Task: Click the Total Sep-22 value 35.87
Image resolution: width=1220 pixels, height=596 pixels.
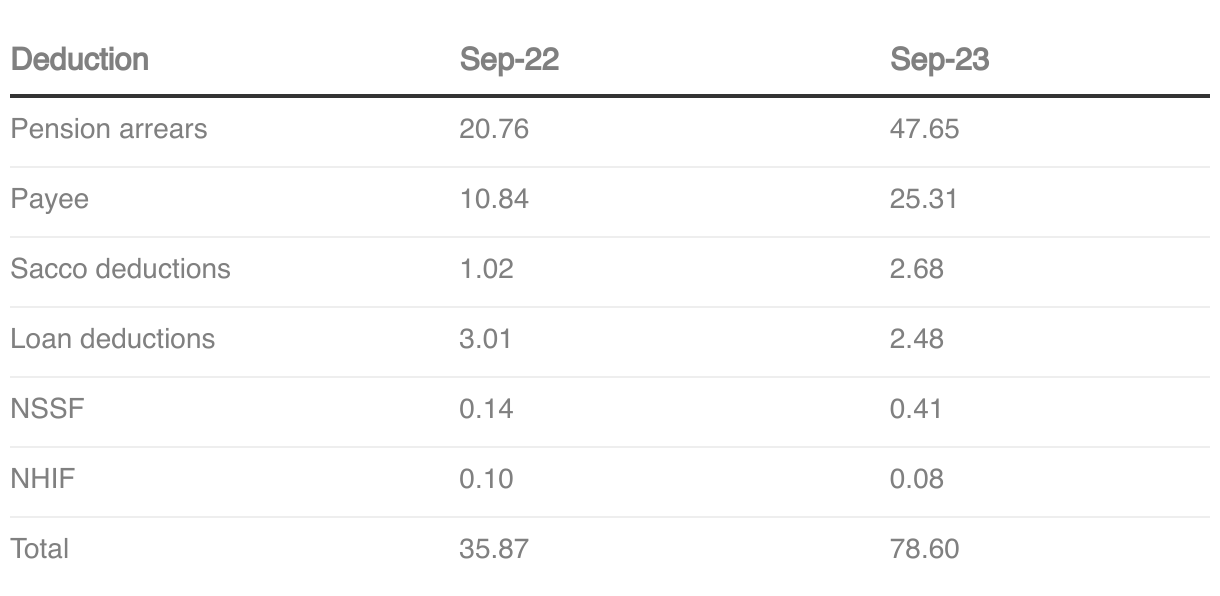Action: pos(493,549)
